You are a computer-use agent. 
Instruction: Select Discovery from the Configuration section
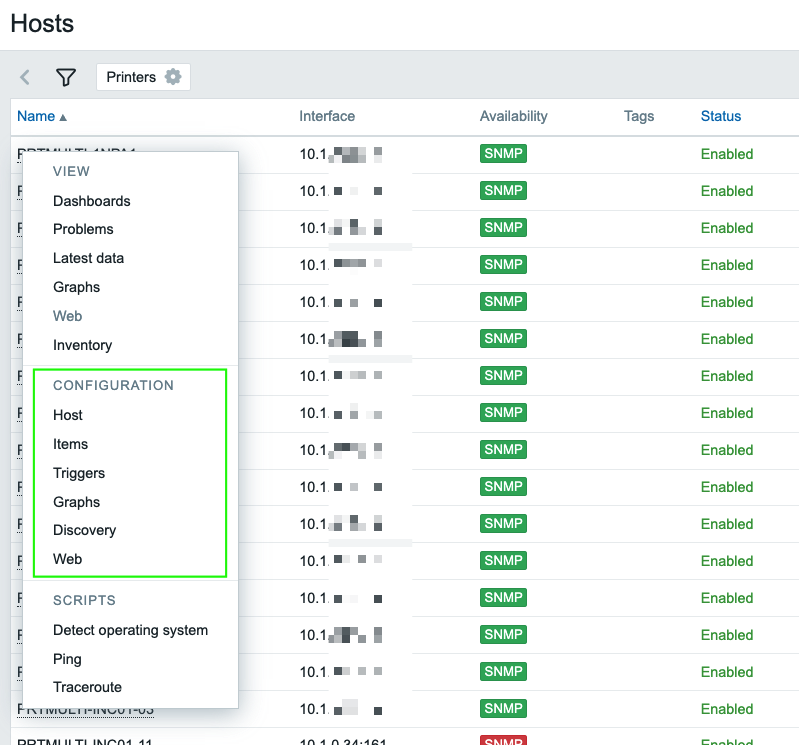84,530
